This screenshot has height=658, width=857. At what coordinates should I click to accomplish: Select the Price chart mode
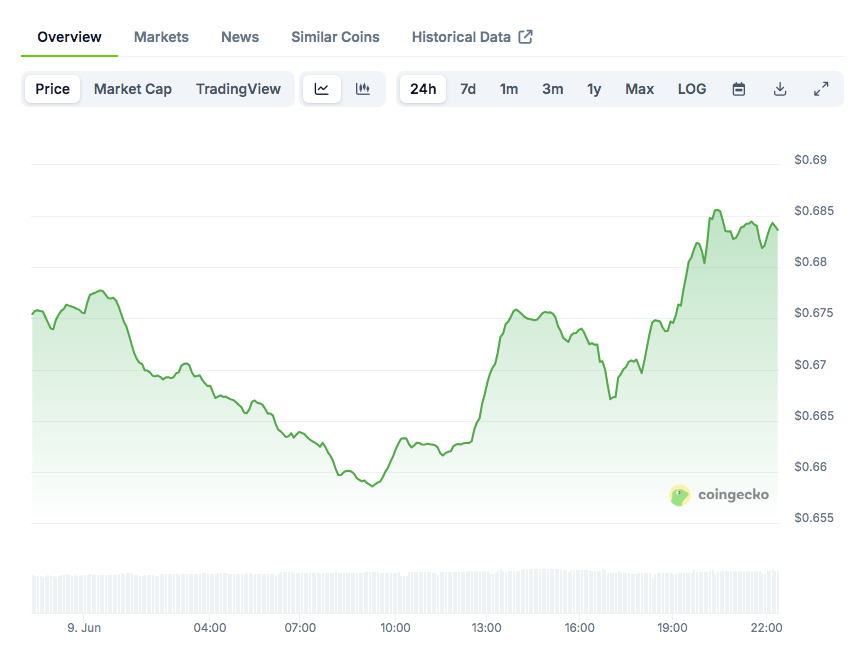pos(53,89)
